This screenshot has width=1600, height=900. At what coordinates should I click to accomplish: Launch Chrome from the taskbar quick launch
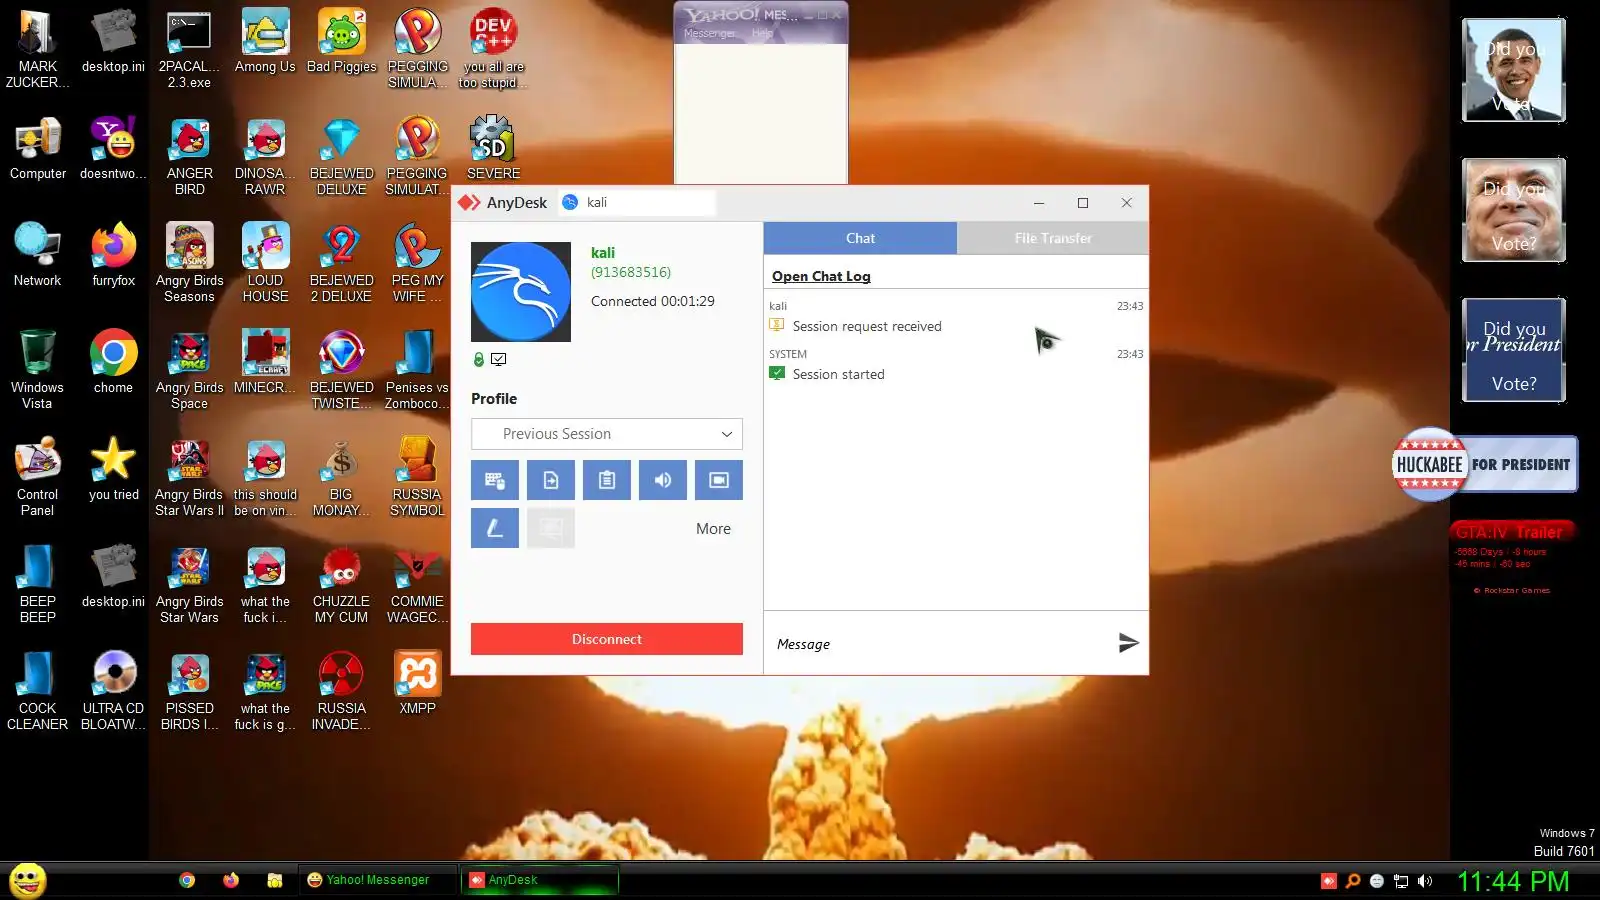pos(187,880)
